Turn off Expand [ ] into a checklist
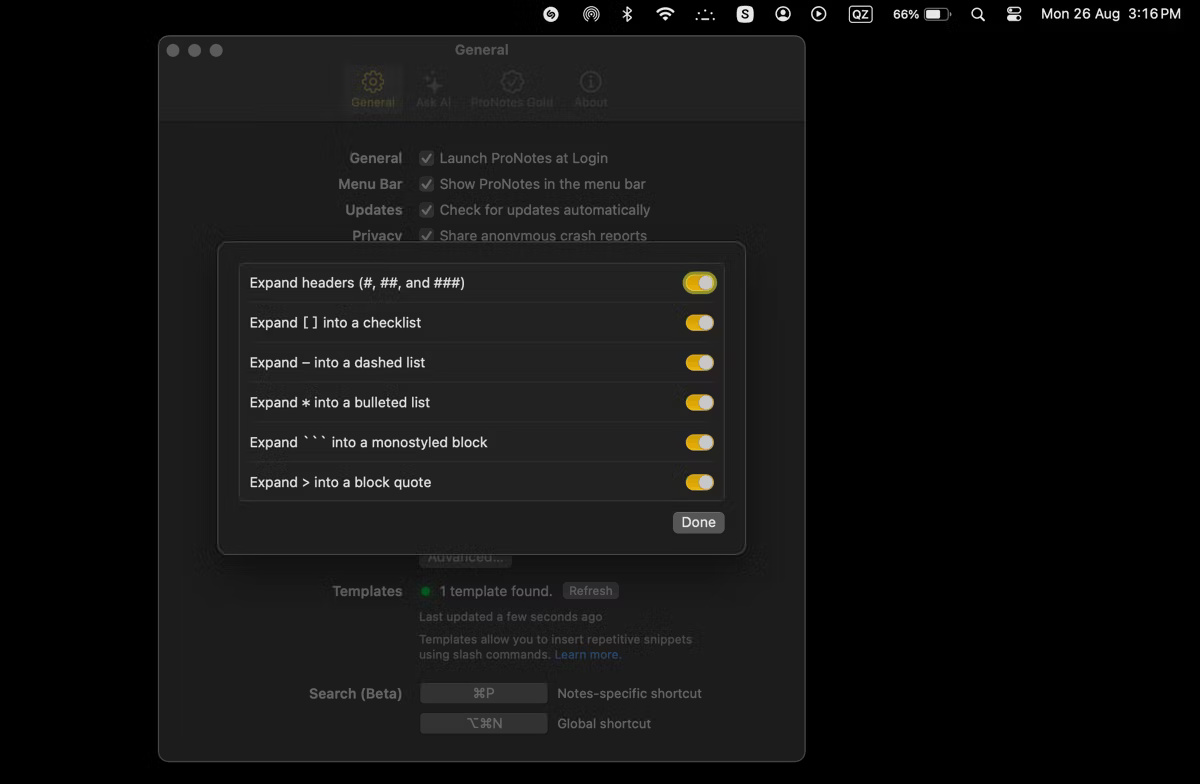Image resolution: width=1200 pixels, height=784 pixels. 699,322
